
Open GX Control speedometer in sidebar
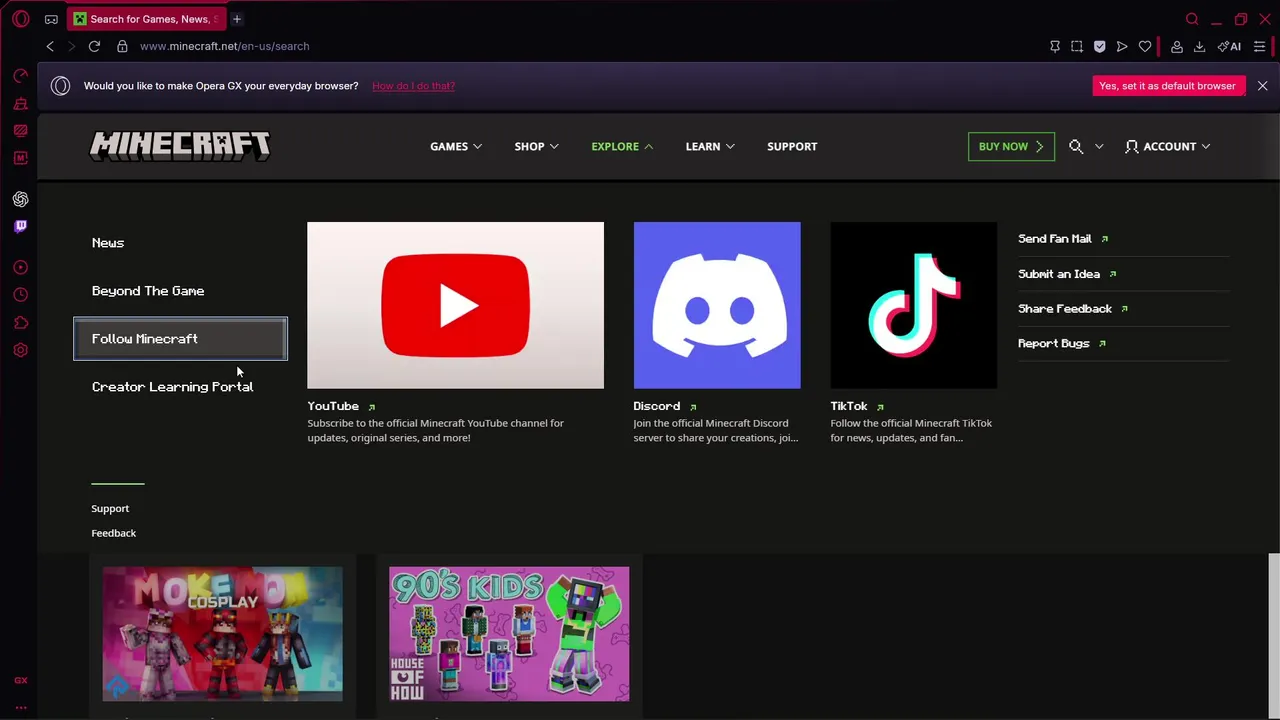tap(21, 76)
